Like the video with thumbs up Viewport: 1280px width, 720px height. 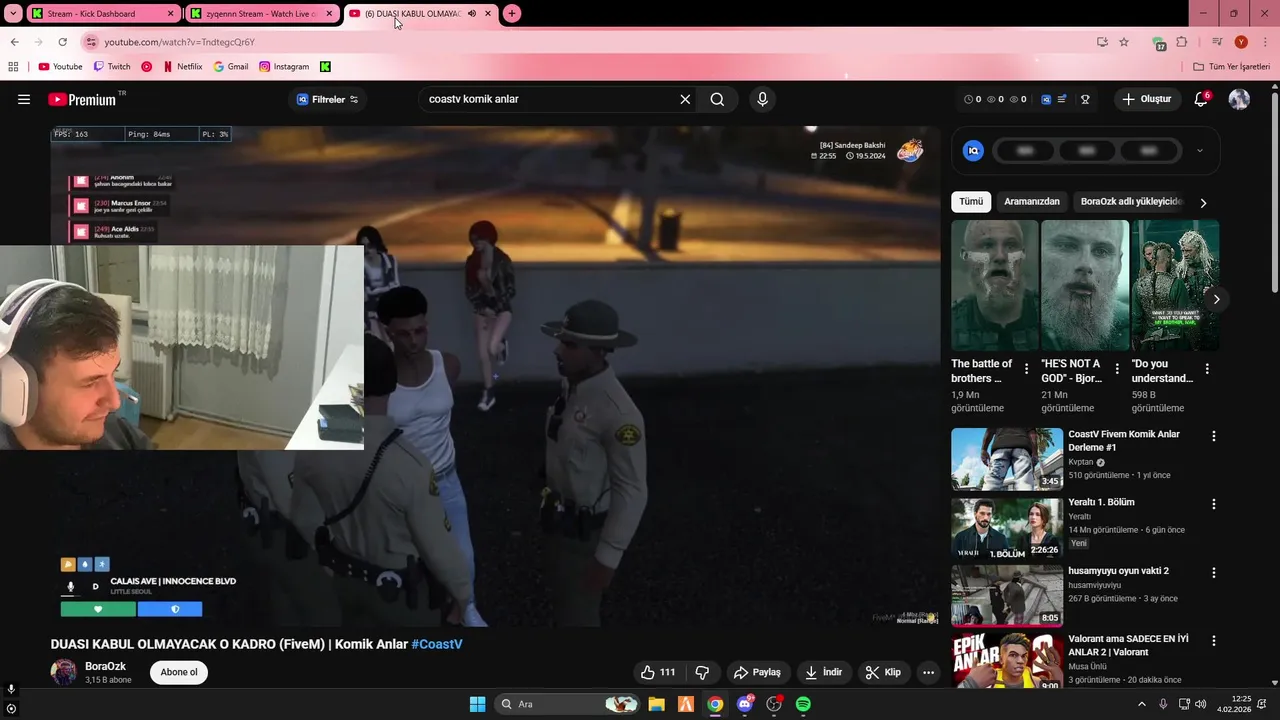point(658,672)
